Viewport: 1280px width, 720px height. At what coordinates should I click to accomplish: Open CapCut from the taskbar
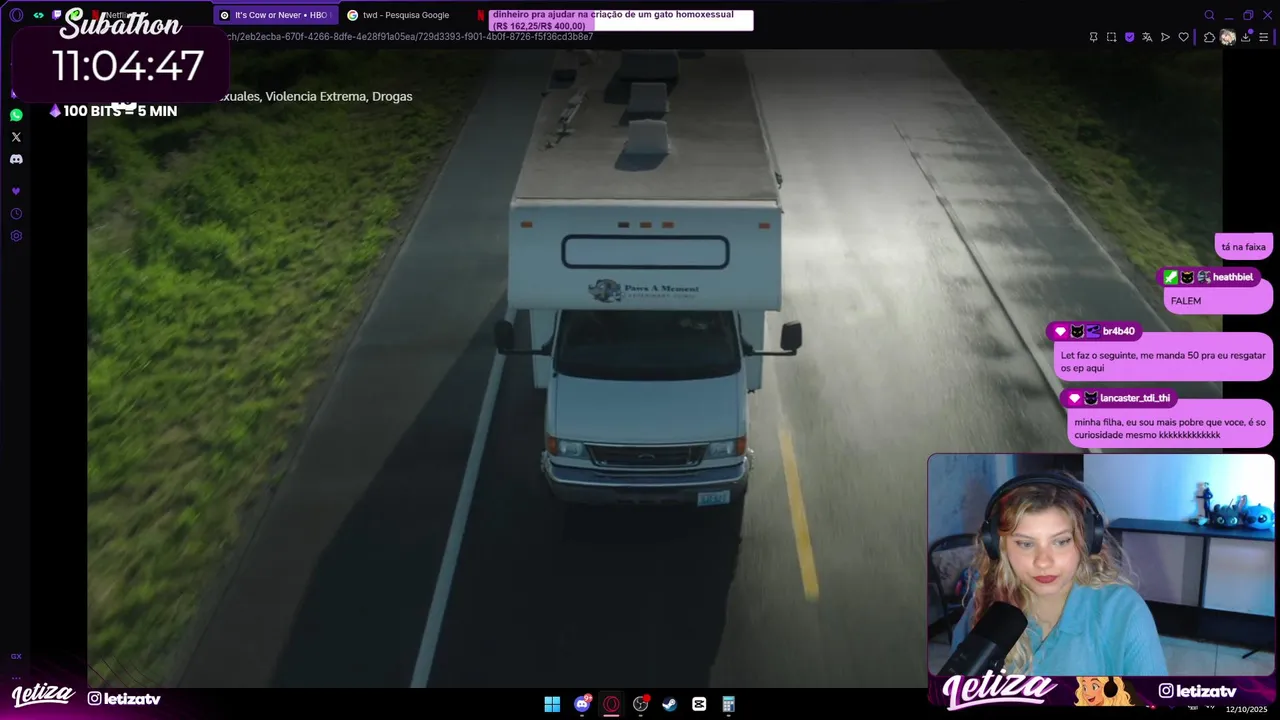(699, 704)
